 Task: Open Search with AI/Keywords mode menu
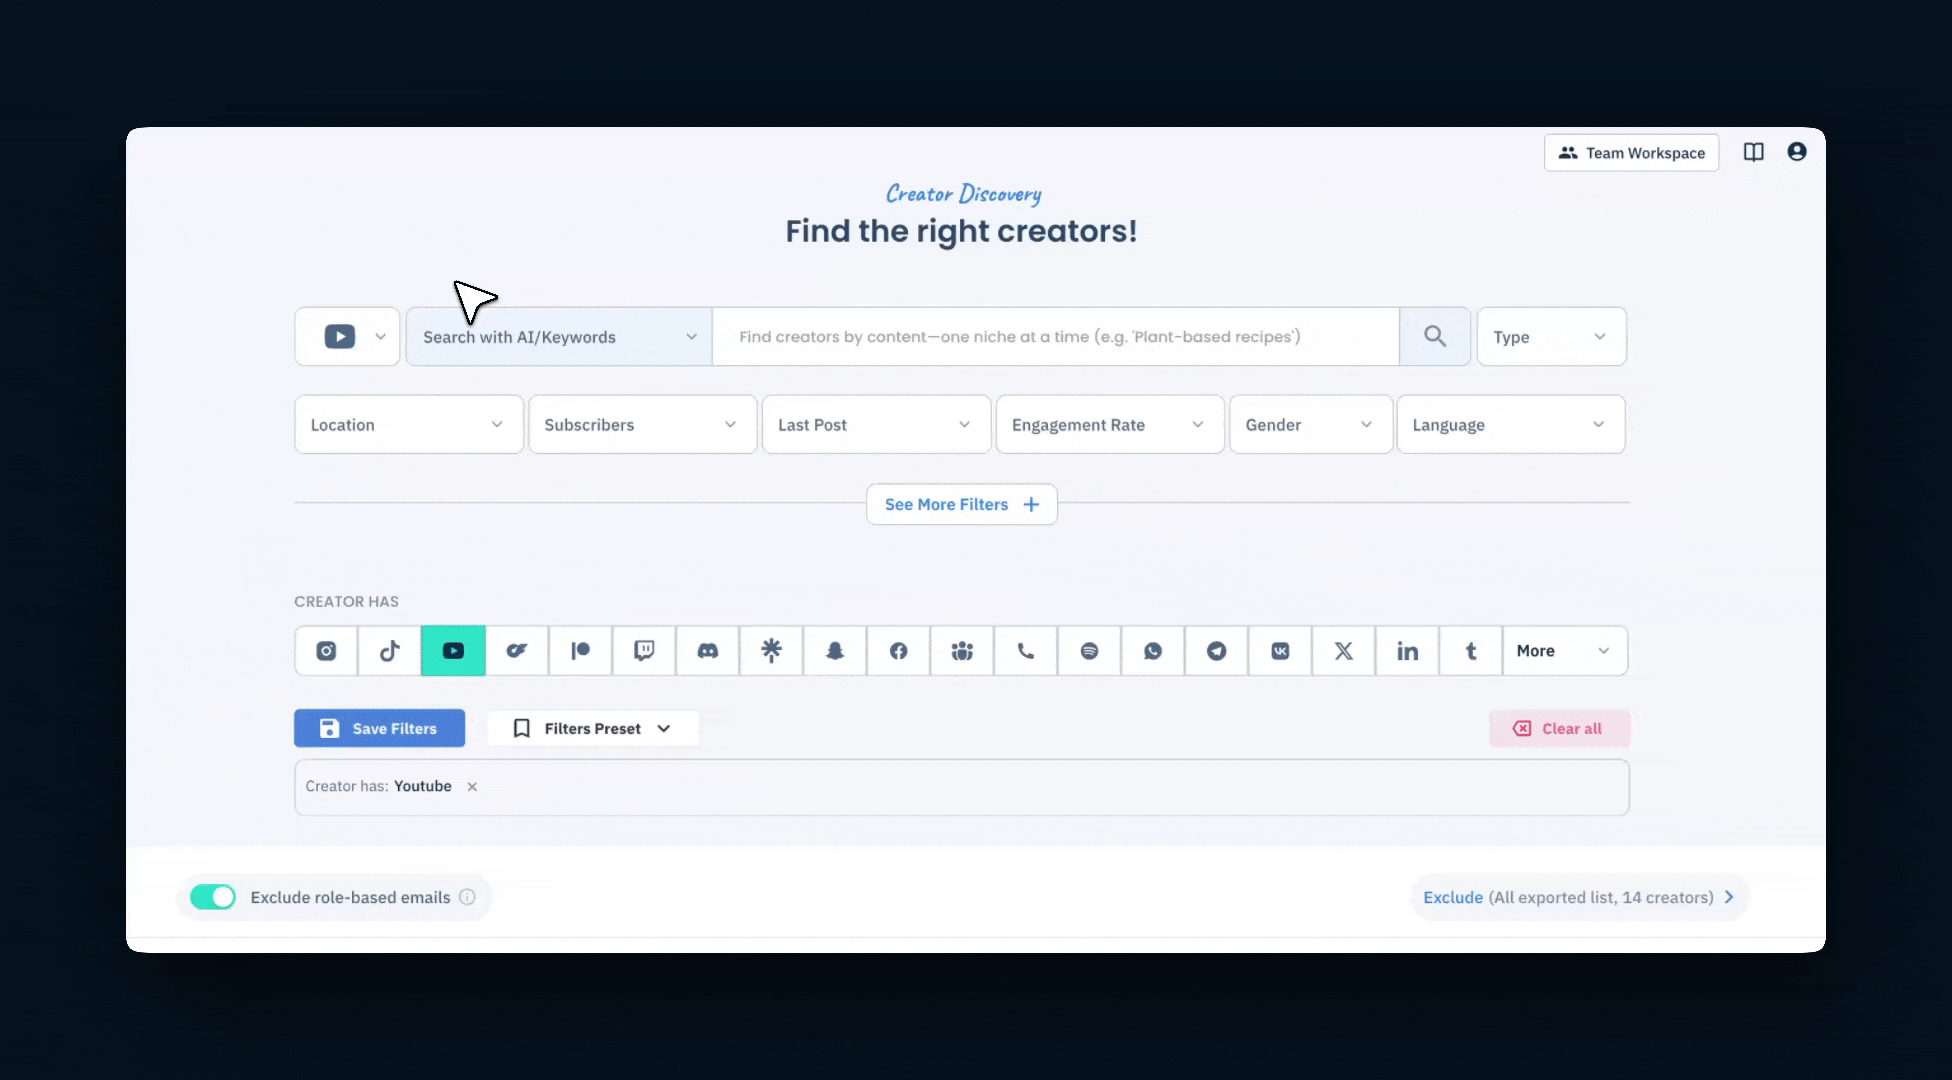[x=559, y=337]
